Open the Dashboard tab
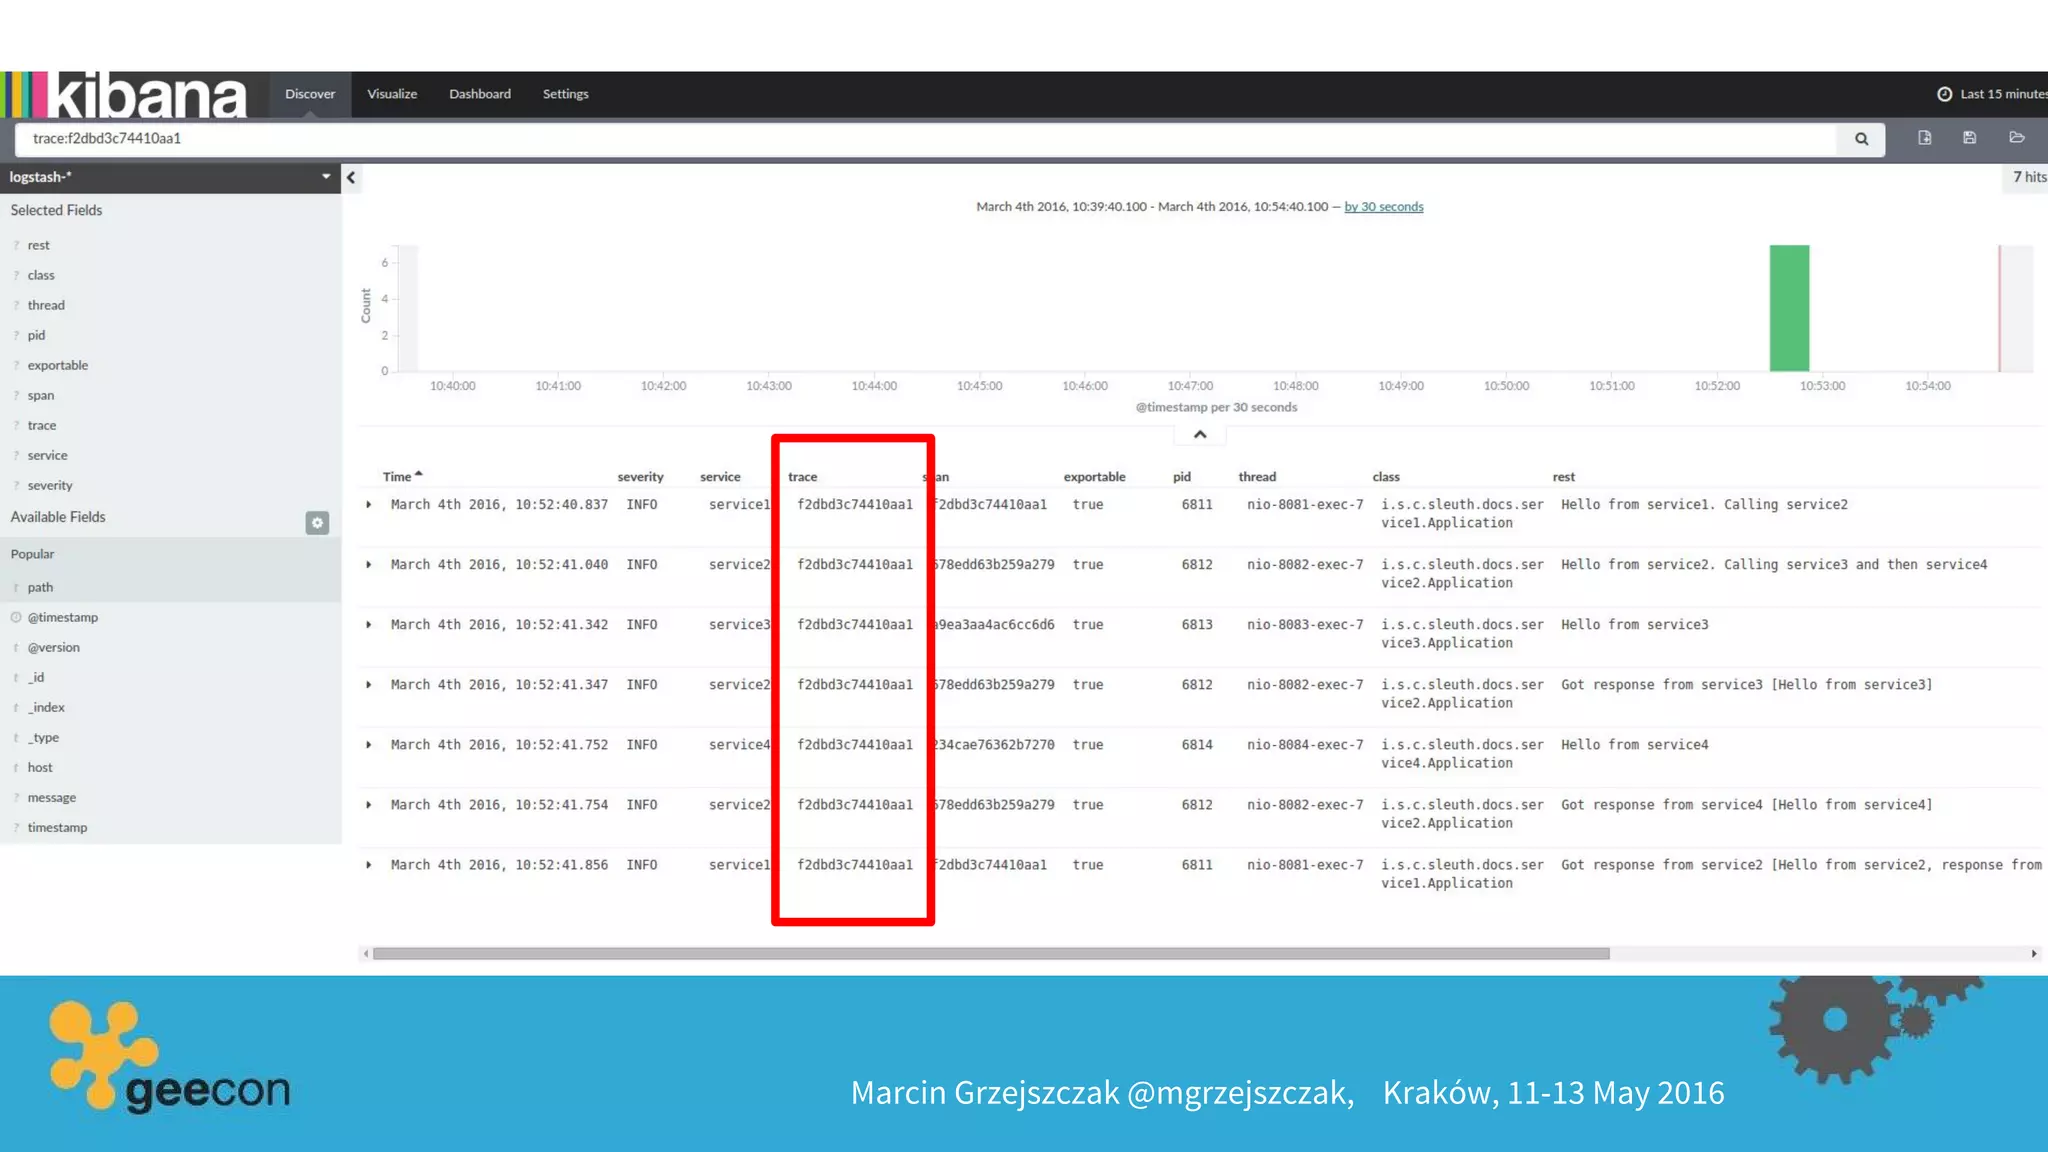The height and width of the screenshot is (1152, 2048). point(480,94)
